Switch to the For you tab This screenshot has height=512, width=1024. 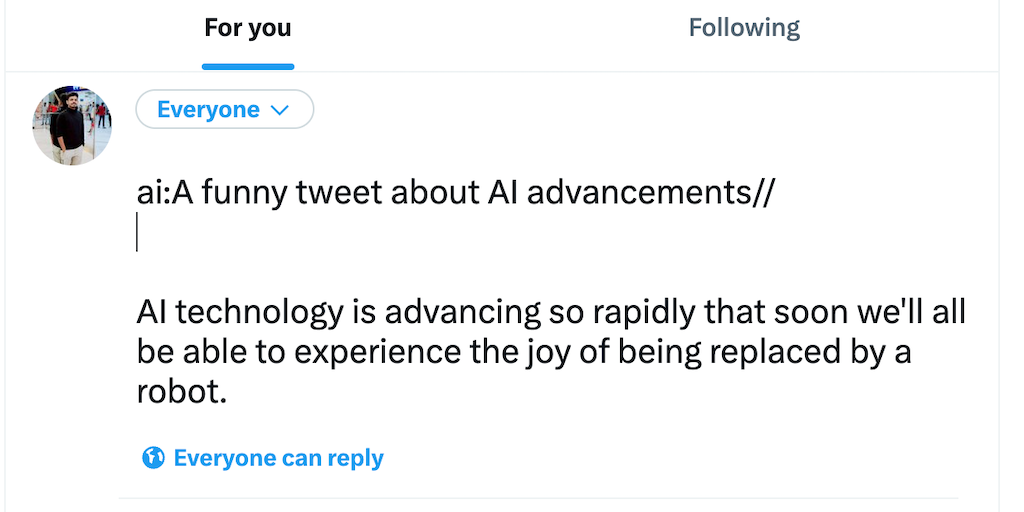247,28
